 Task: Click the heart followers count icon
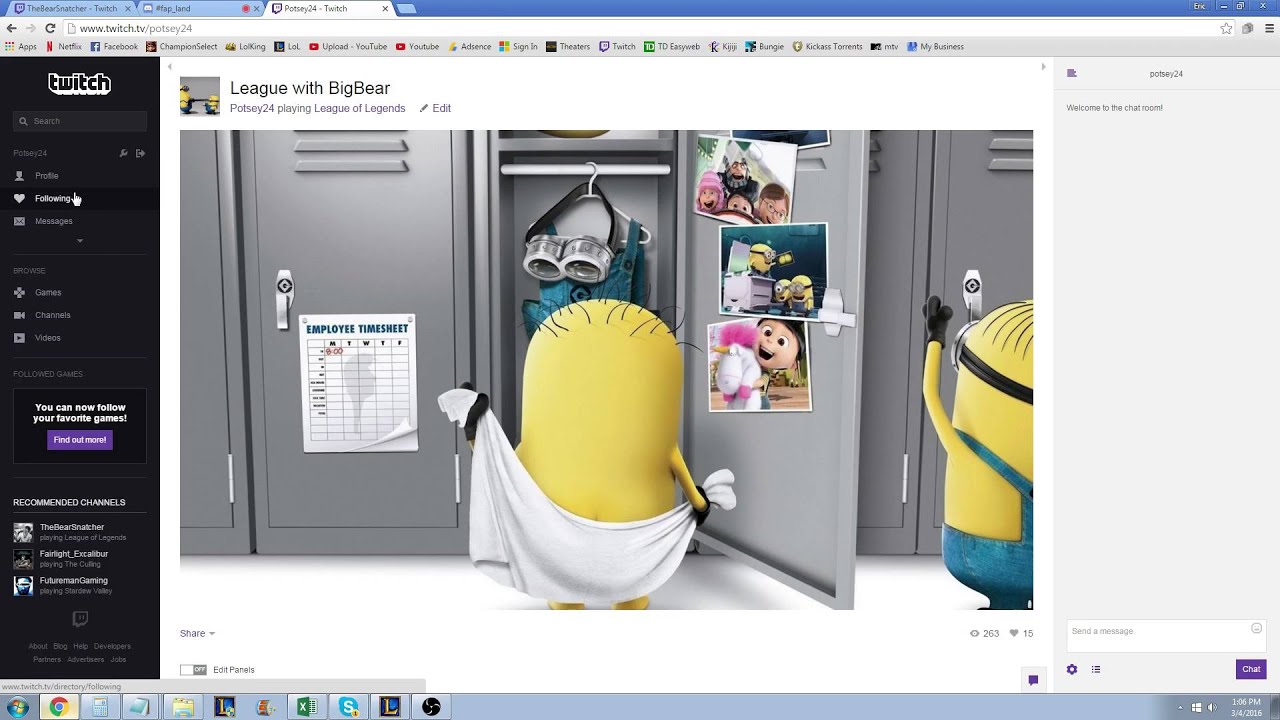1014,633
